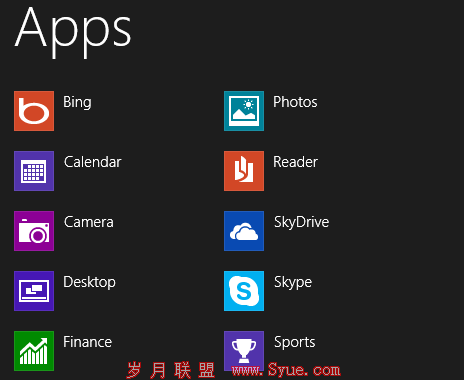Open the green Finance chart icon
The width and height of the screenshot is (464, 380).
(34, 351)
